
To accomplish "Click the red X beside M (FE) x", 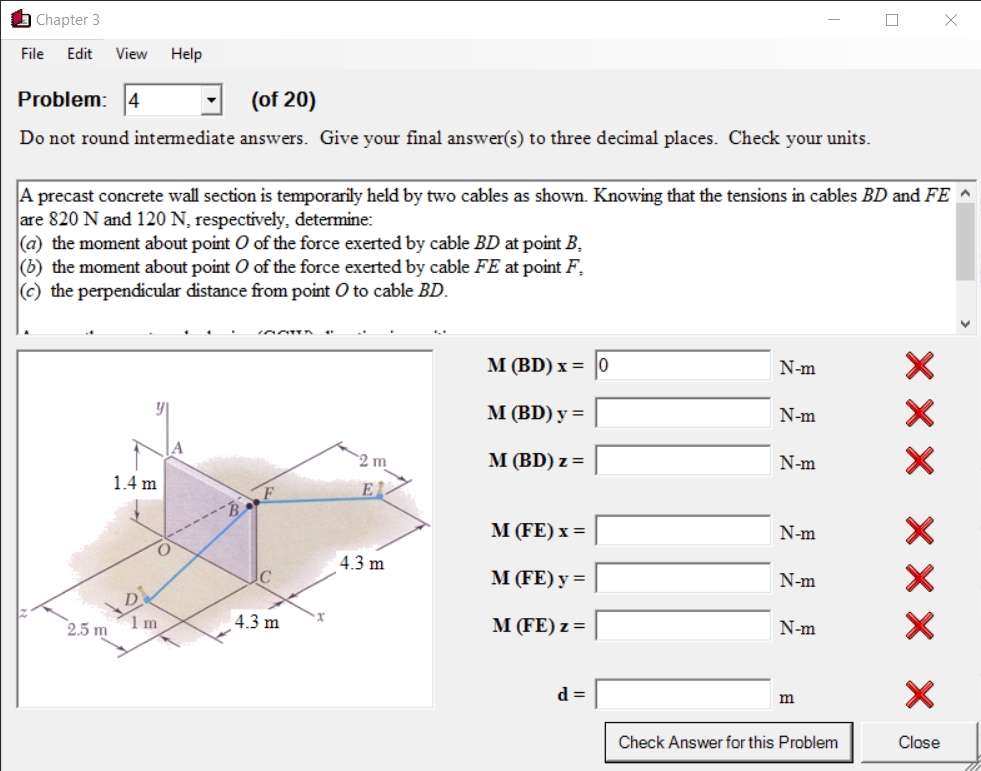I will coord(919,531).
